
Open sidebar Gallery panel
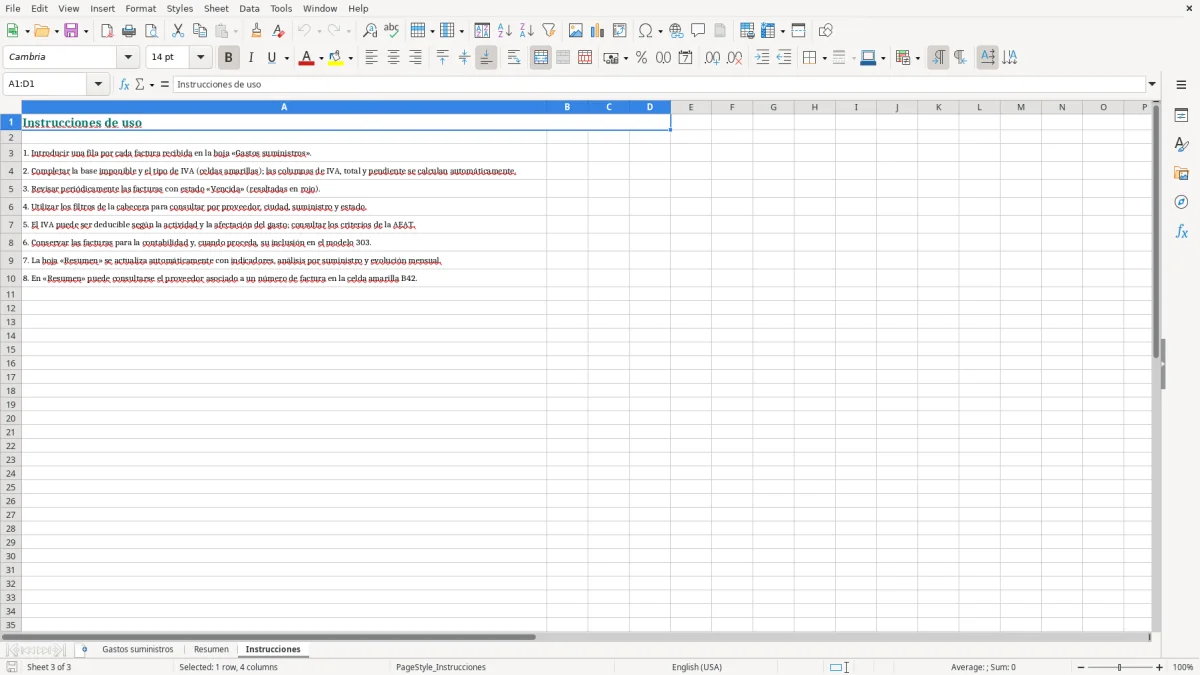point(1181,173)
